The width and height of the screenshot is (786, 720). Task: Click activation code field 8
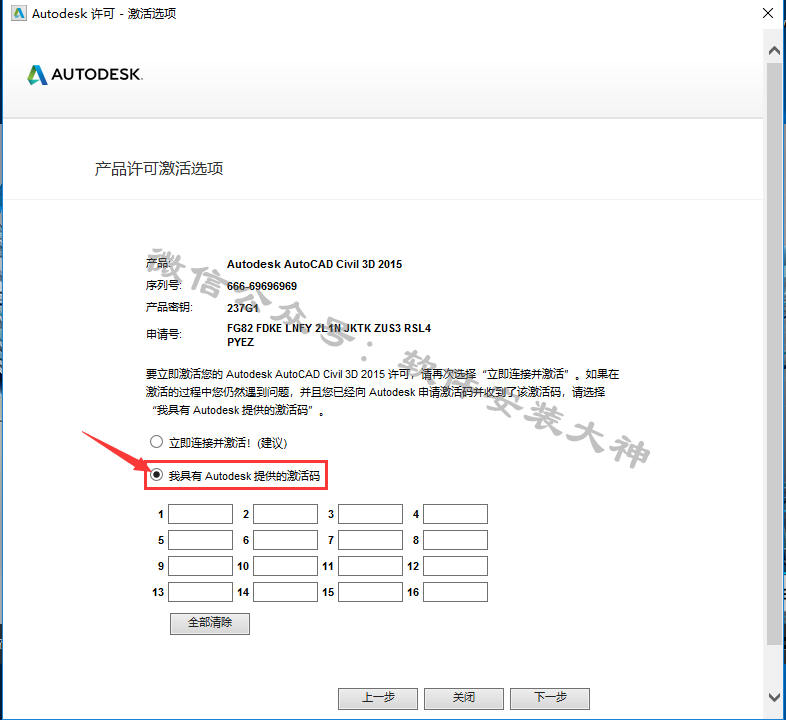click(455, 540)
